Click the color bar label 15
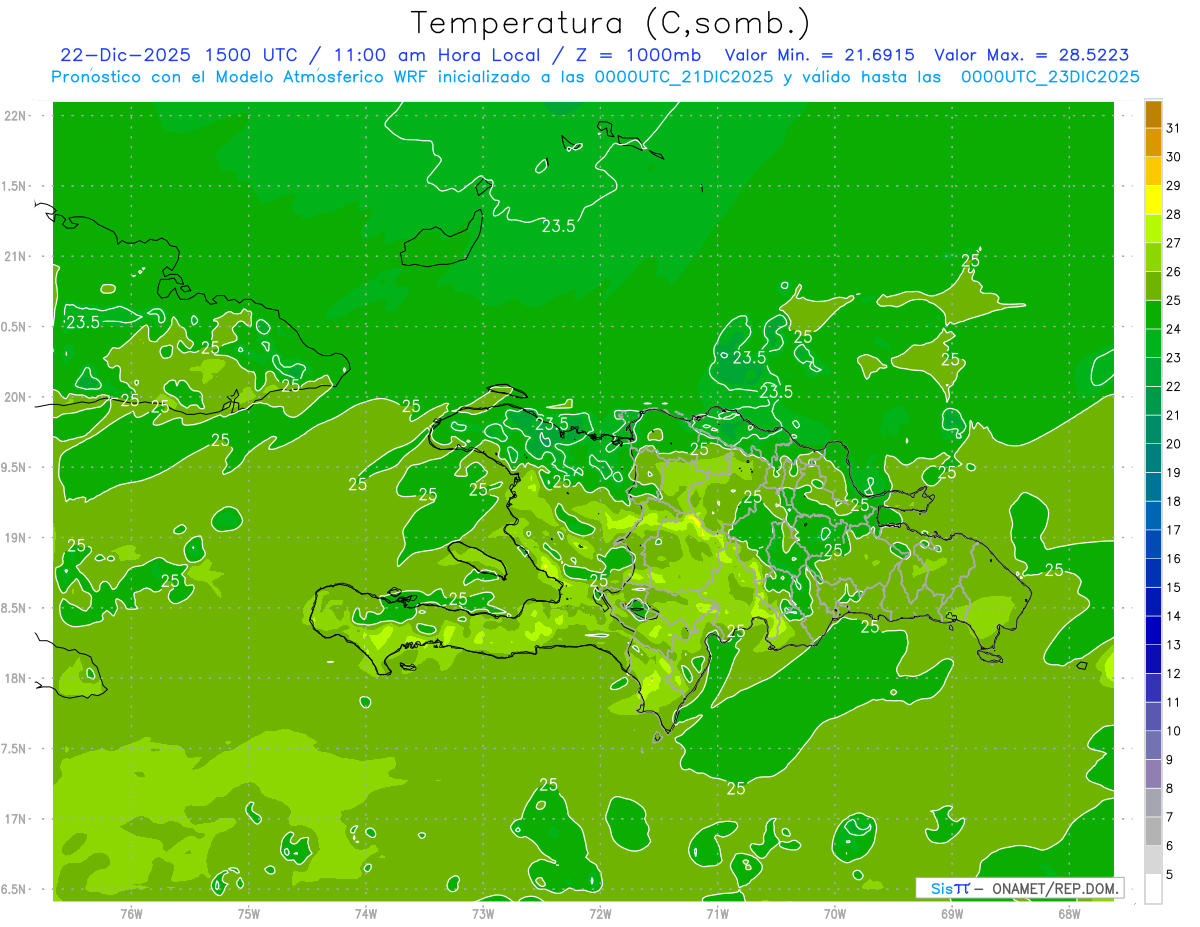Image resolution: width=1200 pixels, height=927 pixels. (x=1173, y=587)
